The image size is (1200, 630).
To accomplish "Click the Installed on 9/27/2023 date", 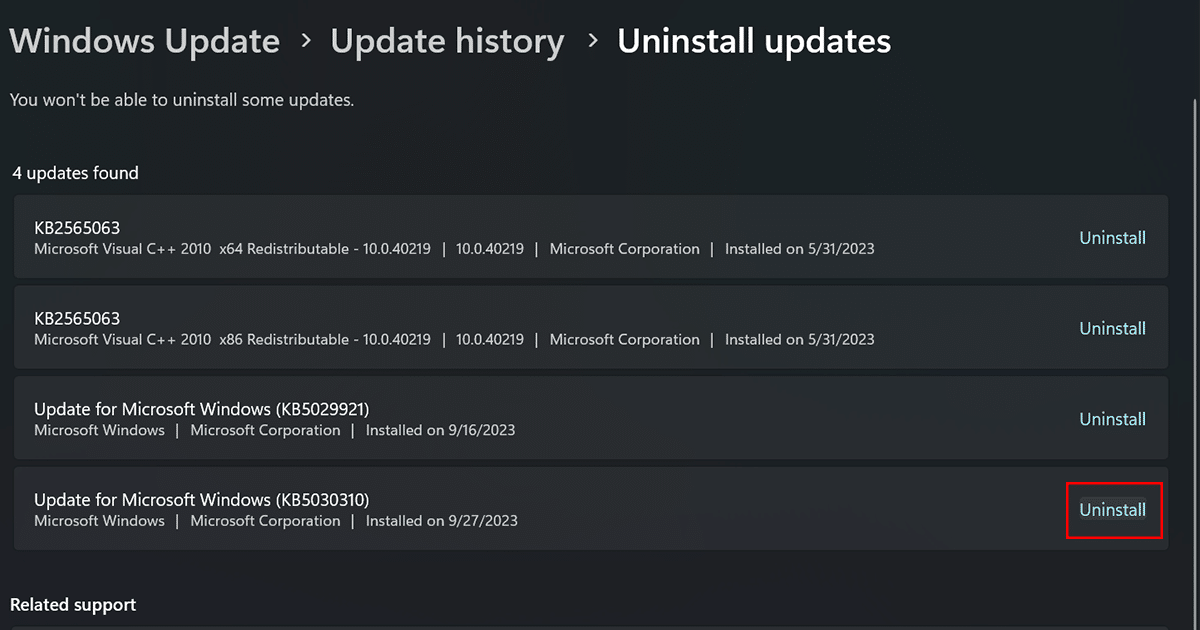I will [x=441, y=521].
